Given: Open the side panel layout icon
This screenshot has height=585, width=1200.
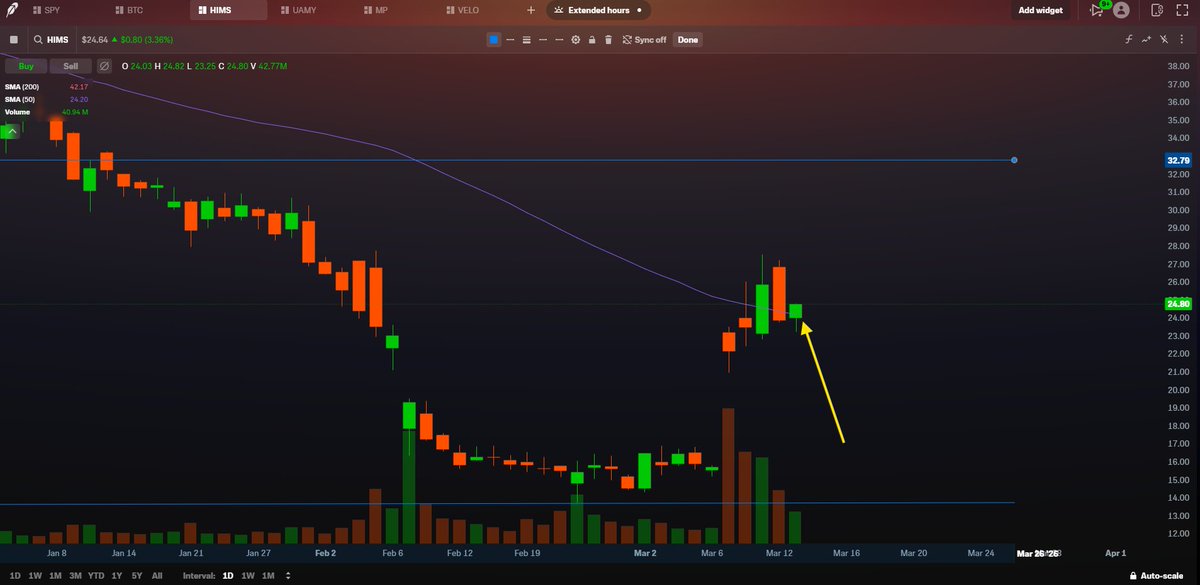Looking at the screenshot, I should (x=1156, y=10).
